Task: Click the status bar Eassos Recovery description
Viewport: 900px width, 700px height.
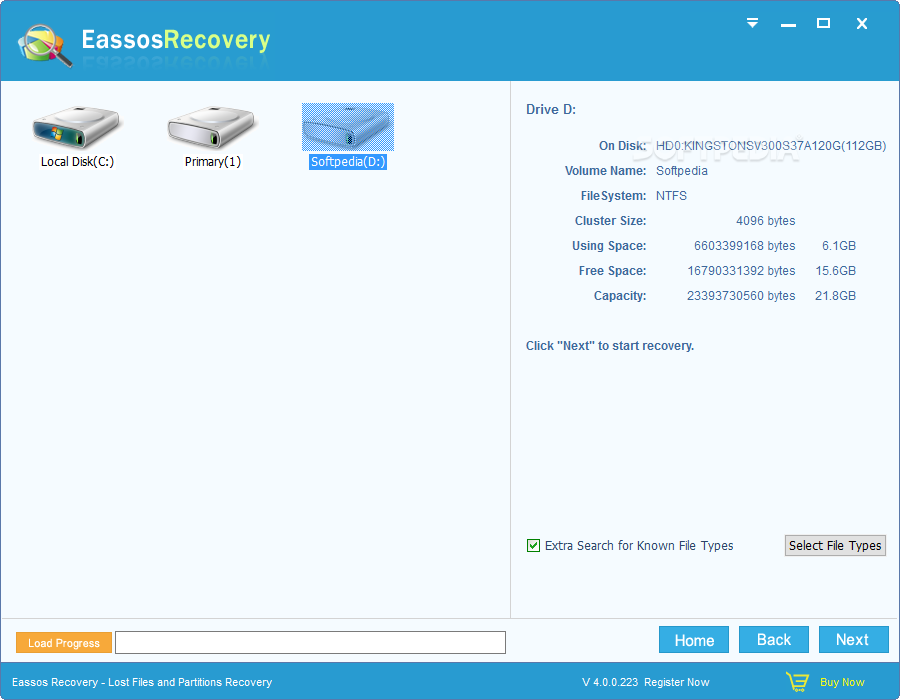Action: coord(142,682)
